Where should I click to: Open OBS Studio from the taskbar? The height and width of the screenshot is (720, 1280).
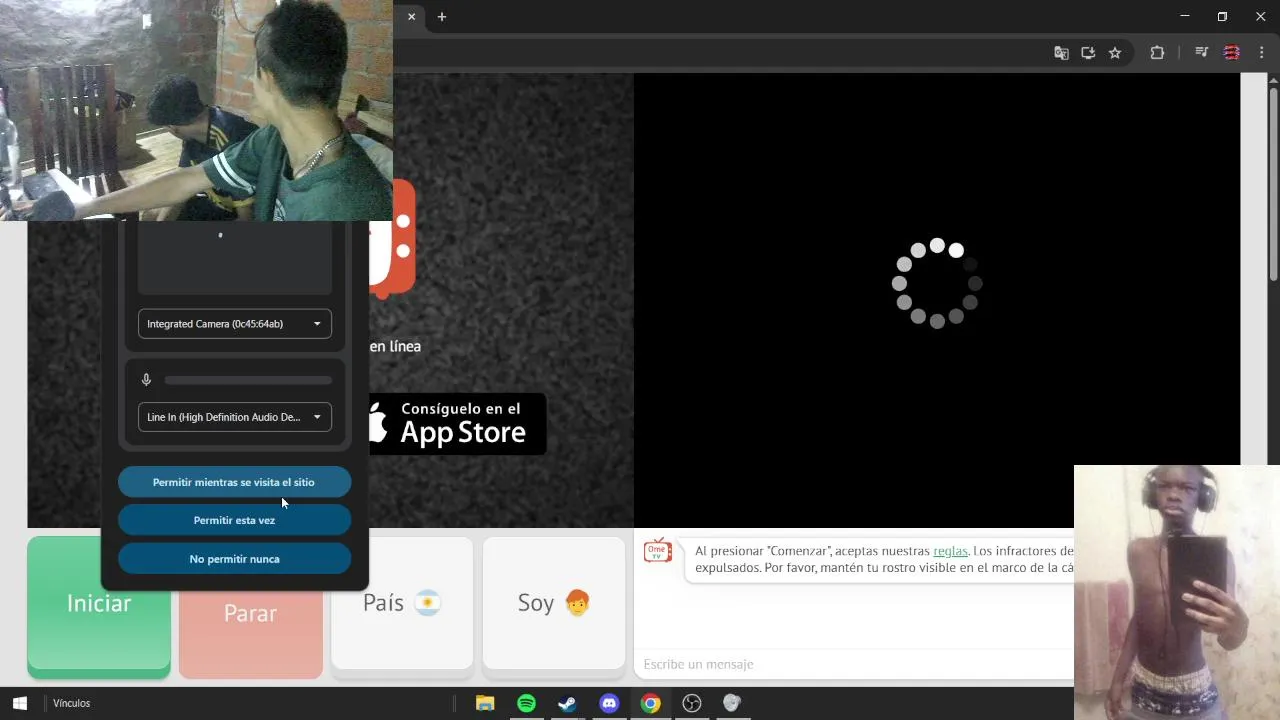pyautogui.click(x=691, y=703)
